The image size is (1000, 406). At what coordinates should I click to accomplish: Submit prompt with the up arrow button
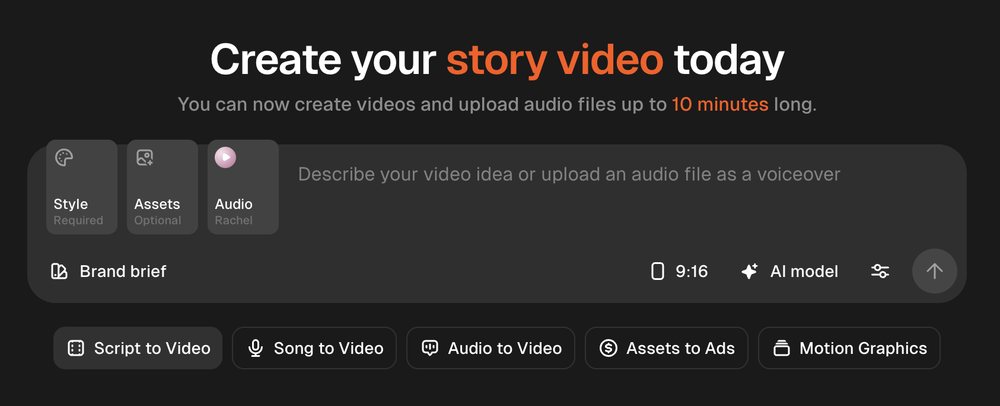pyautogui.click(x=934, y=272)
